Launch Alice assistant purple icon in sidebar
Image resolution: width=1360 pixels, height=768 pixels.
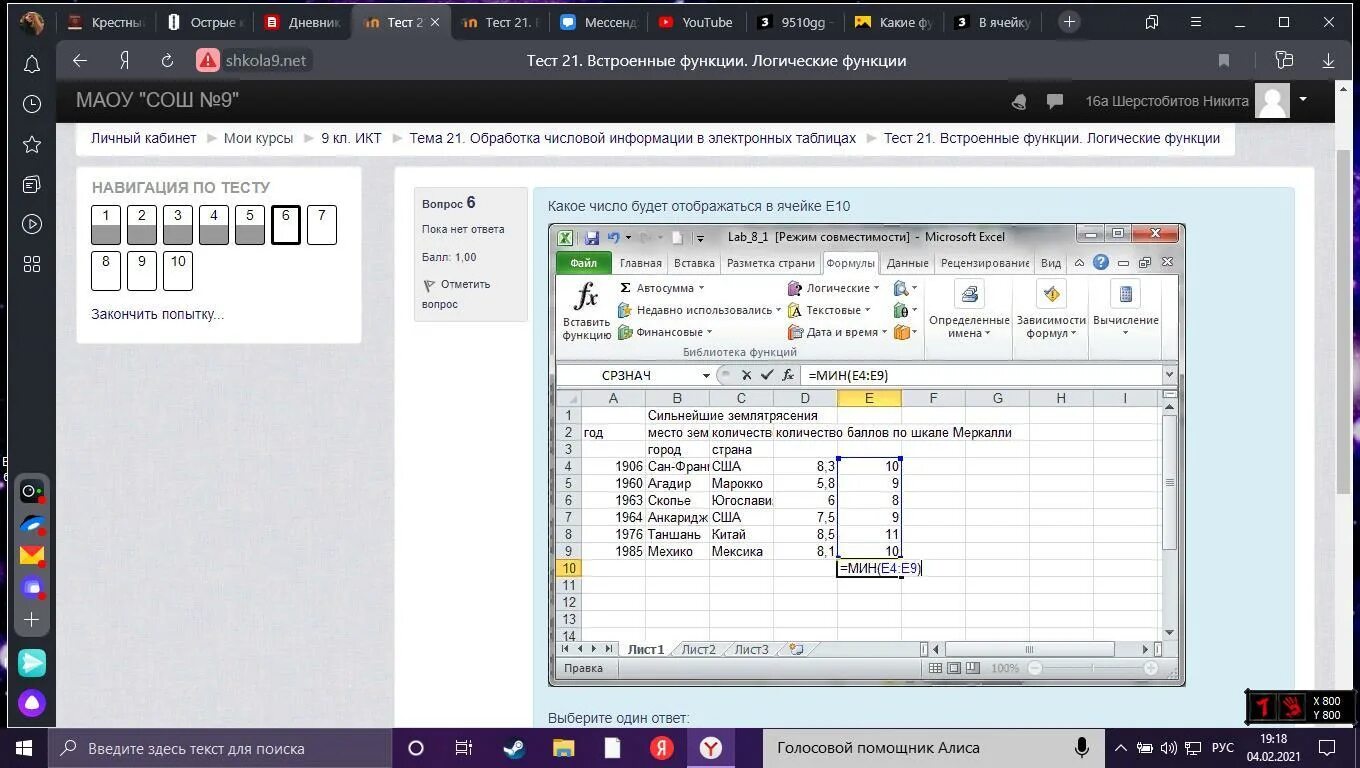[31, 703]
